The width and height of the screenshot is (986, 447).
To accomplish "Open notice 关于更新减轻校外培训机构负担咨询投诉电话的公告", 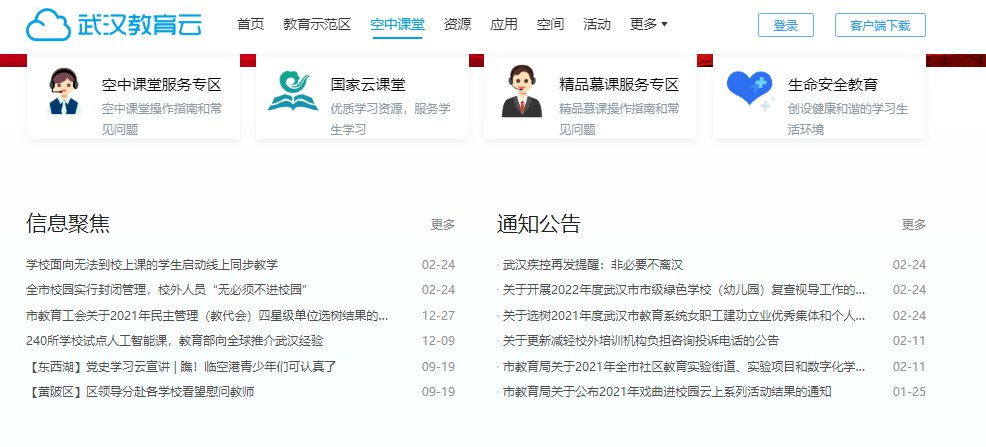I will point(641,341).
